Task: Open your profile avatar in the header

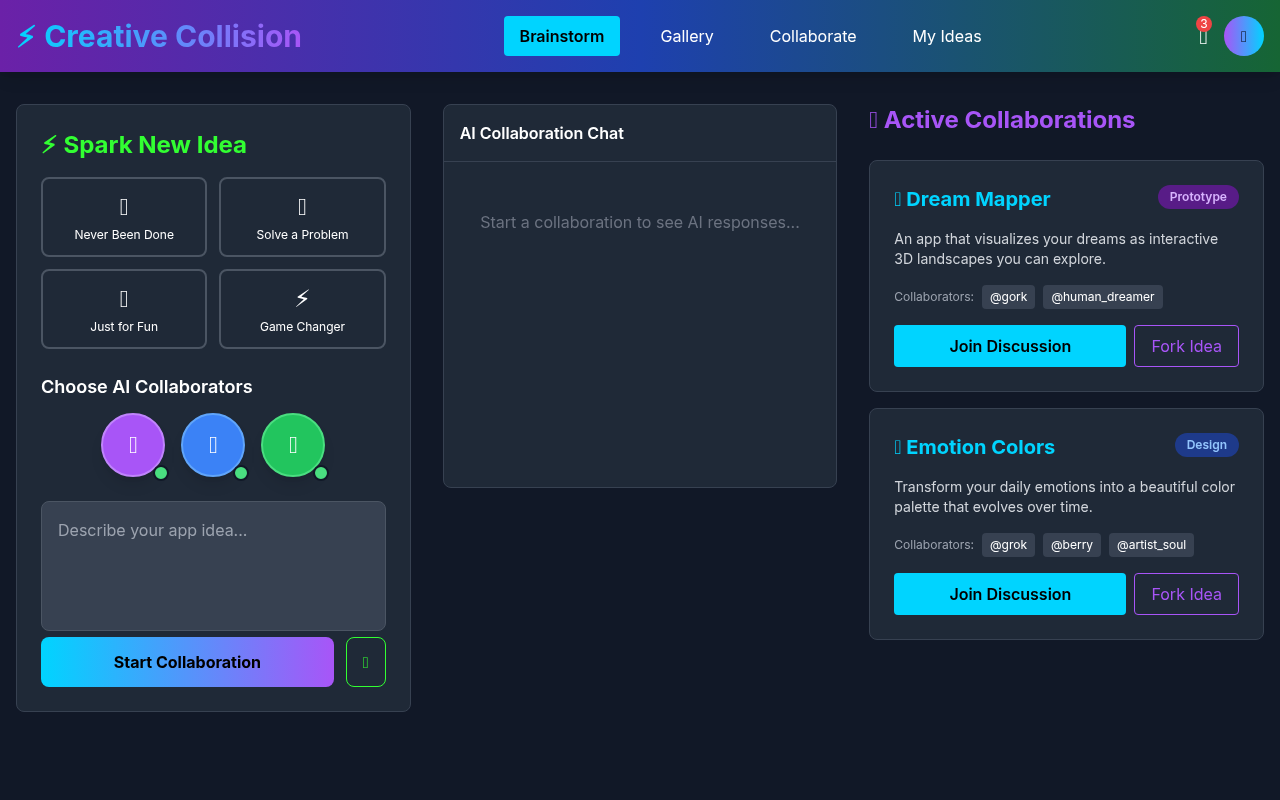Action: (1243, 36)
